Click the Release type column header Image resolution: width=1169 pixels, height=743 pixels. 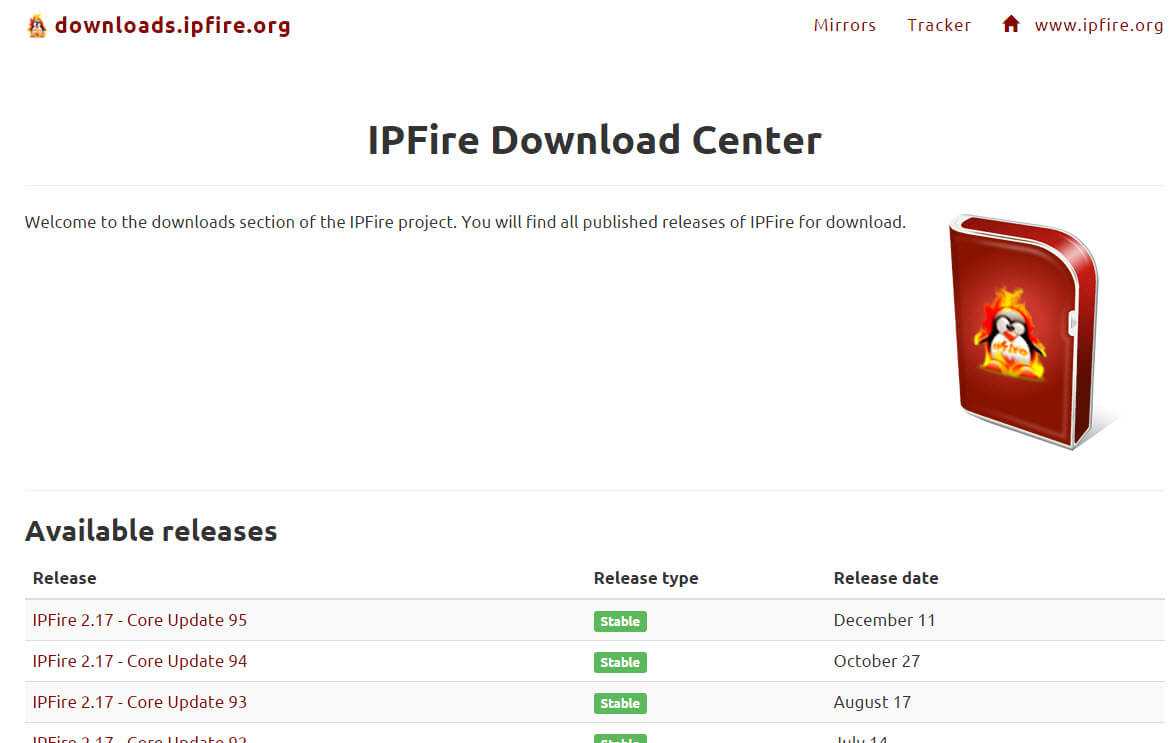645,578
